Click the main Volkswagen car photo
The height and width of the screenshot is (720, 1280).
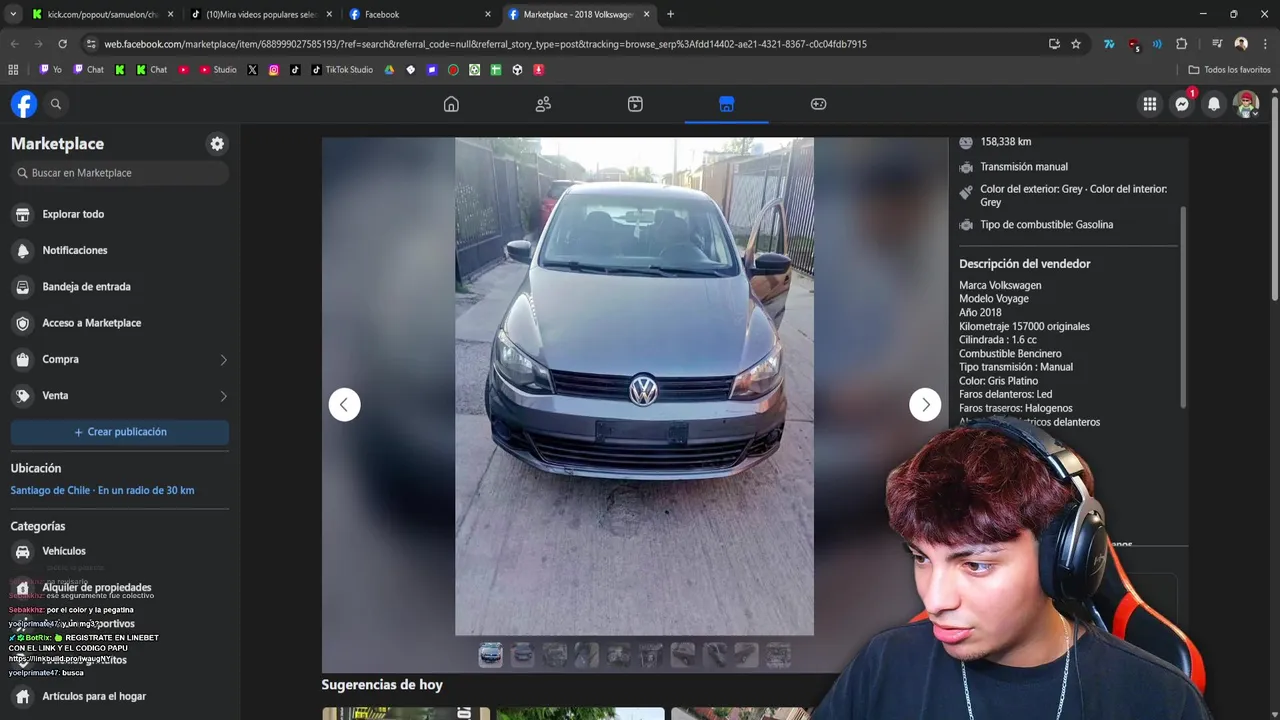point(634,386)
